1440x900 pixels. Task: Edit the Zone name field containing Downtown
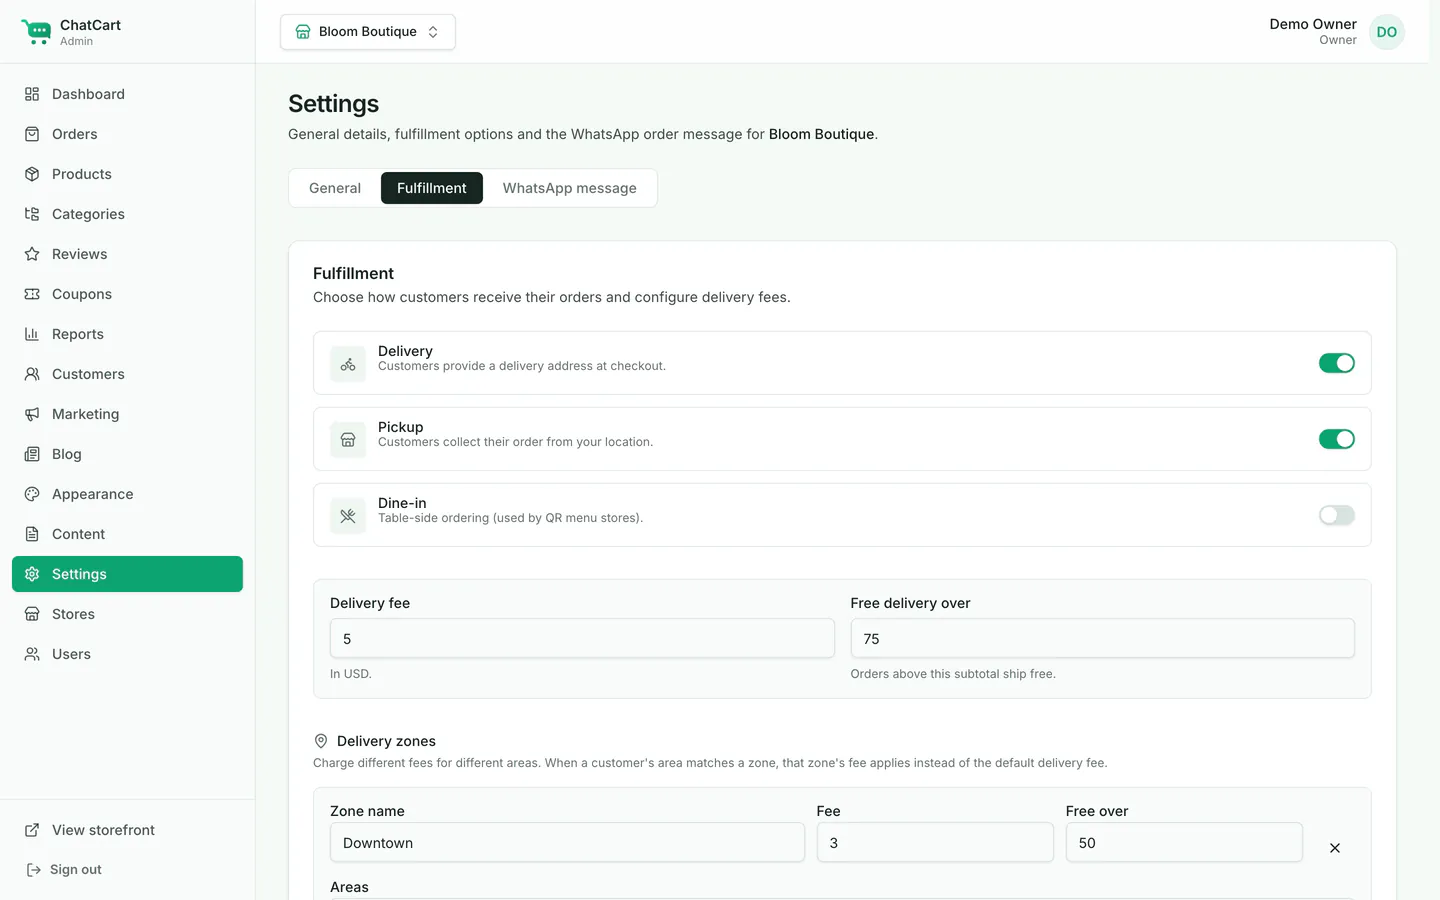[x=567, y=842]
